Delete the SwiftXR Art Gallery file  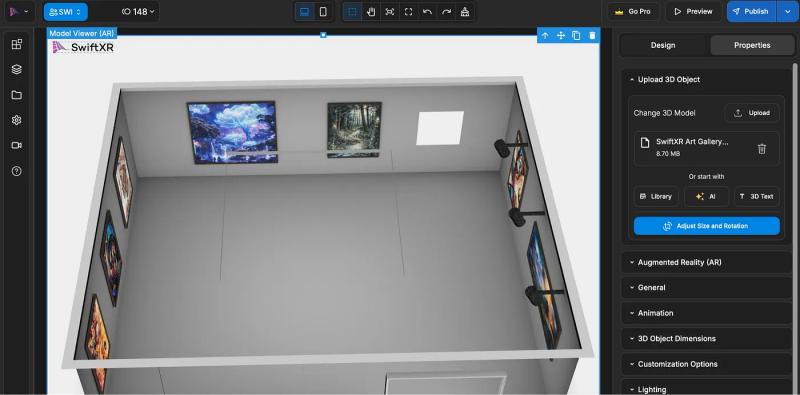[x=762, y=149]
